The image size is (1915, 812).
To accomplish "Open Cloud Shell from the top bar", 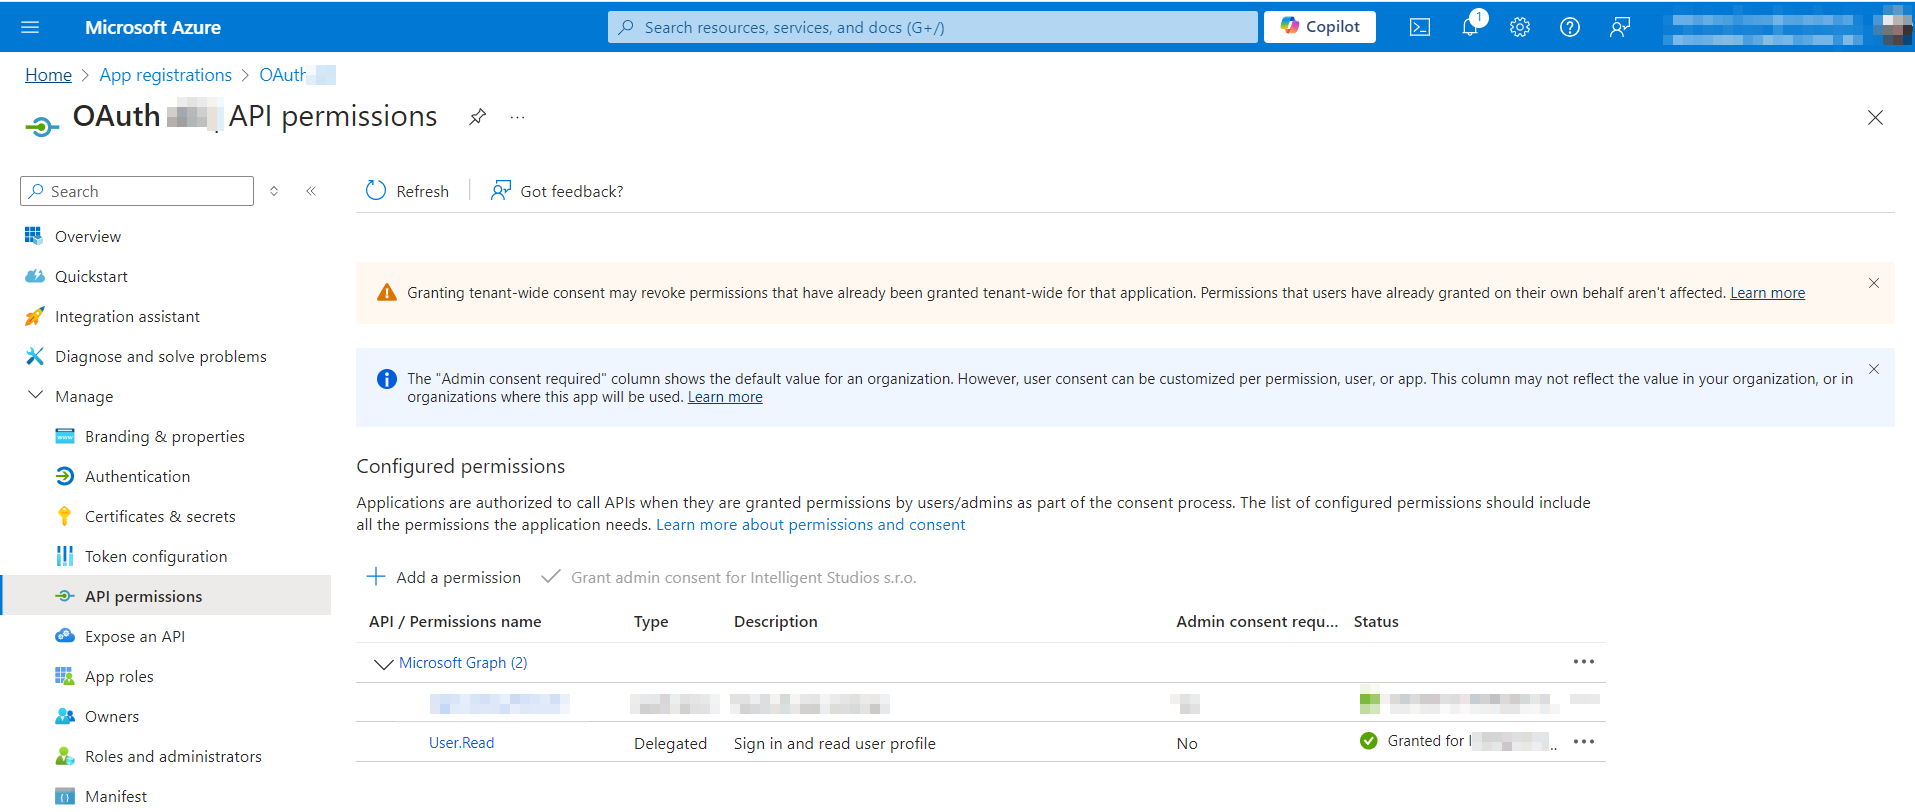I will tap(1419, 27).
